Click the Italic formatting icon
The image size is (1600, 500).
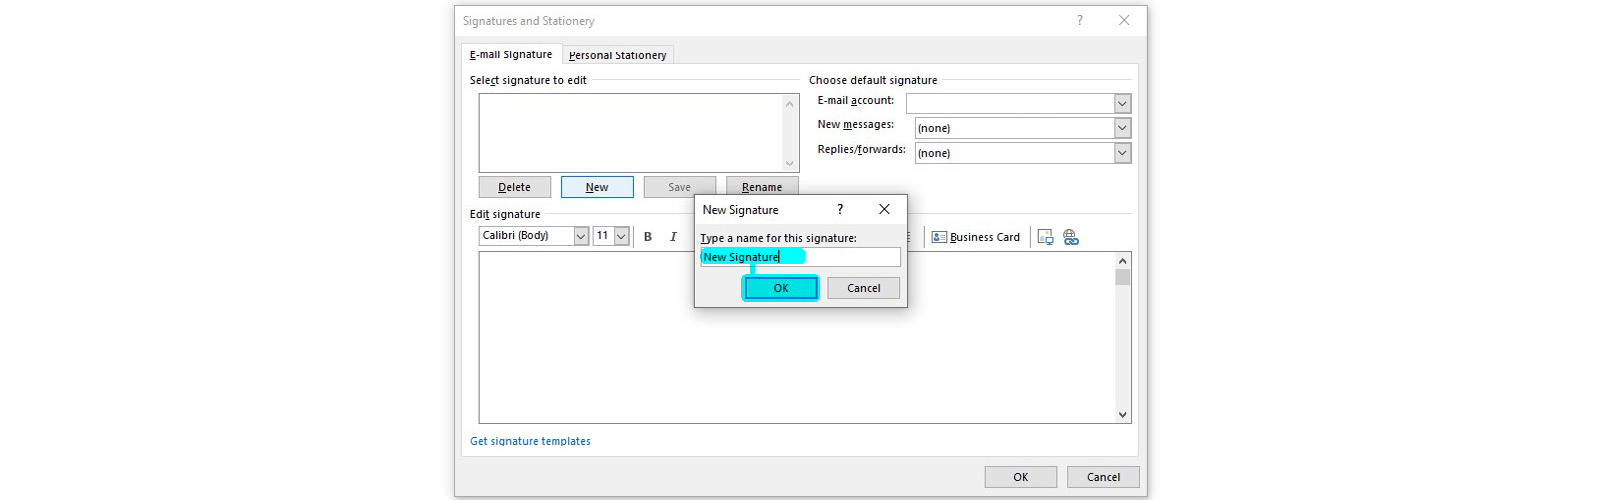[673, 237]
